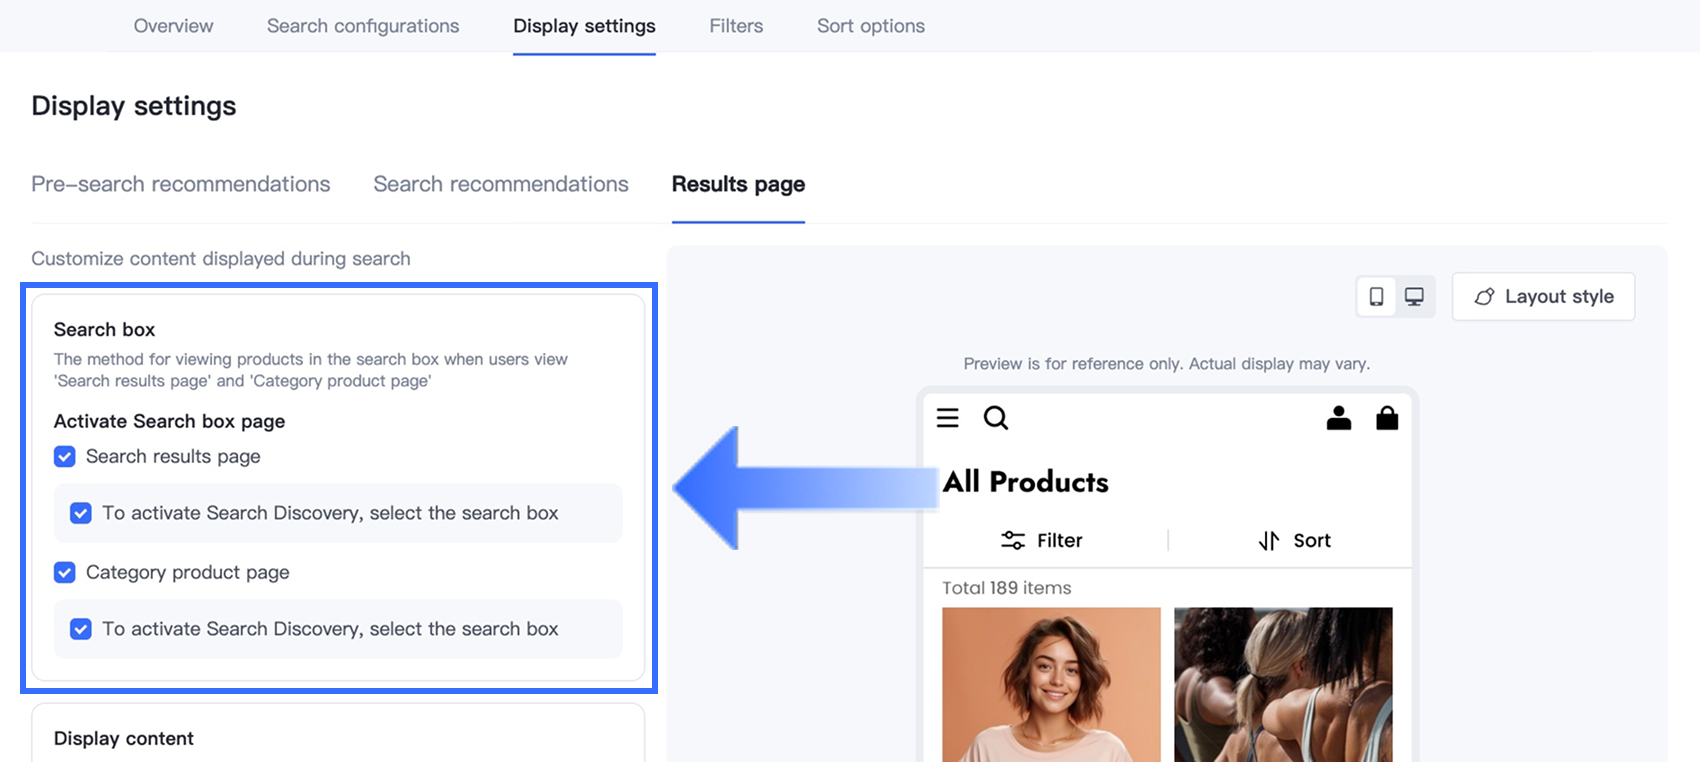Viewport: 1700px width, 762px height.
Task: Switch to Sort options tab
Action: click(x=870, y=26)
